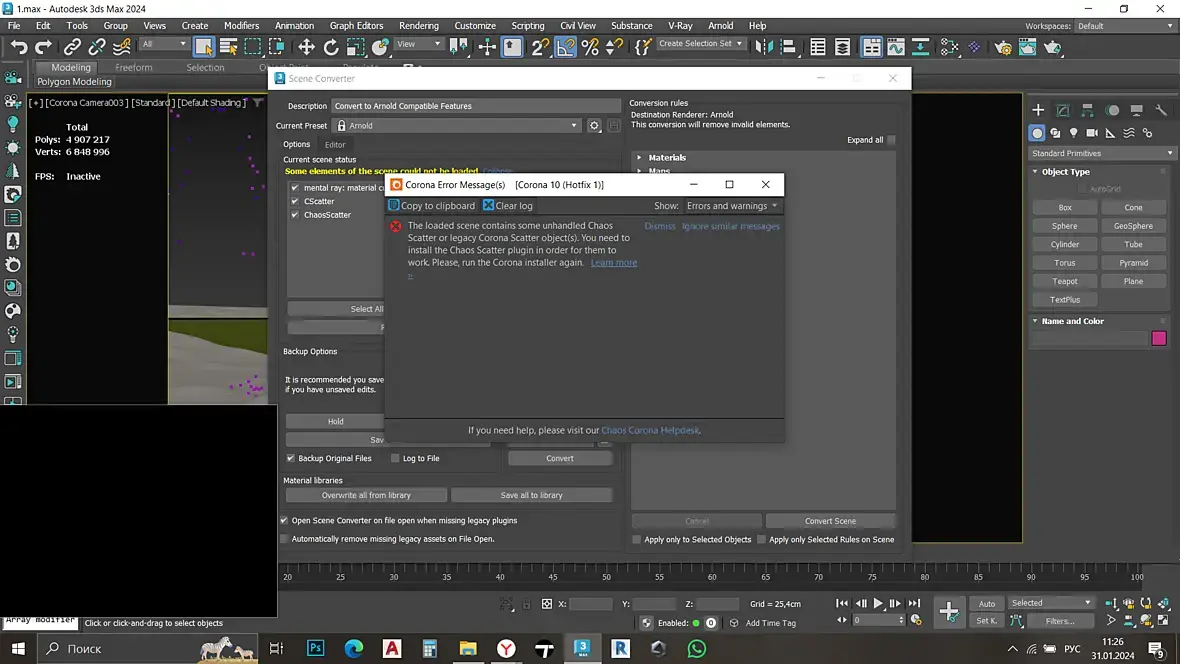Click Save all to library button
This screenshot has height=664, width=1180.
[x=531, y=495]
